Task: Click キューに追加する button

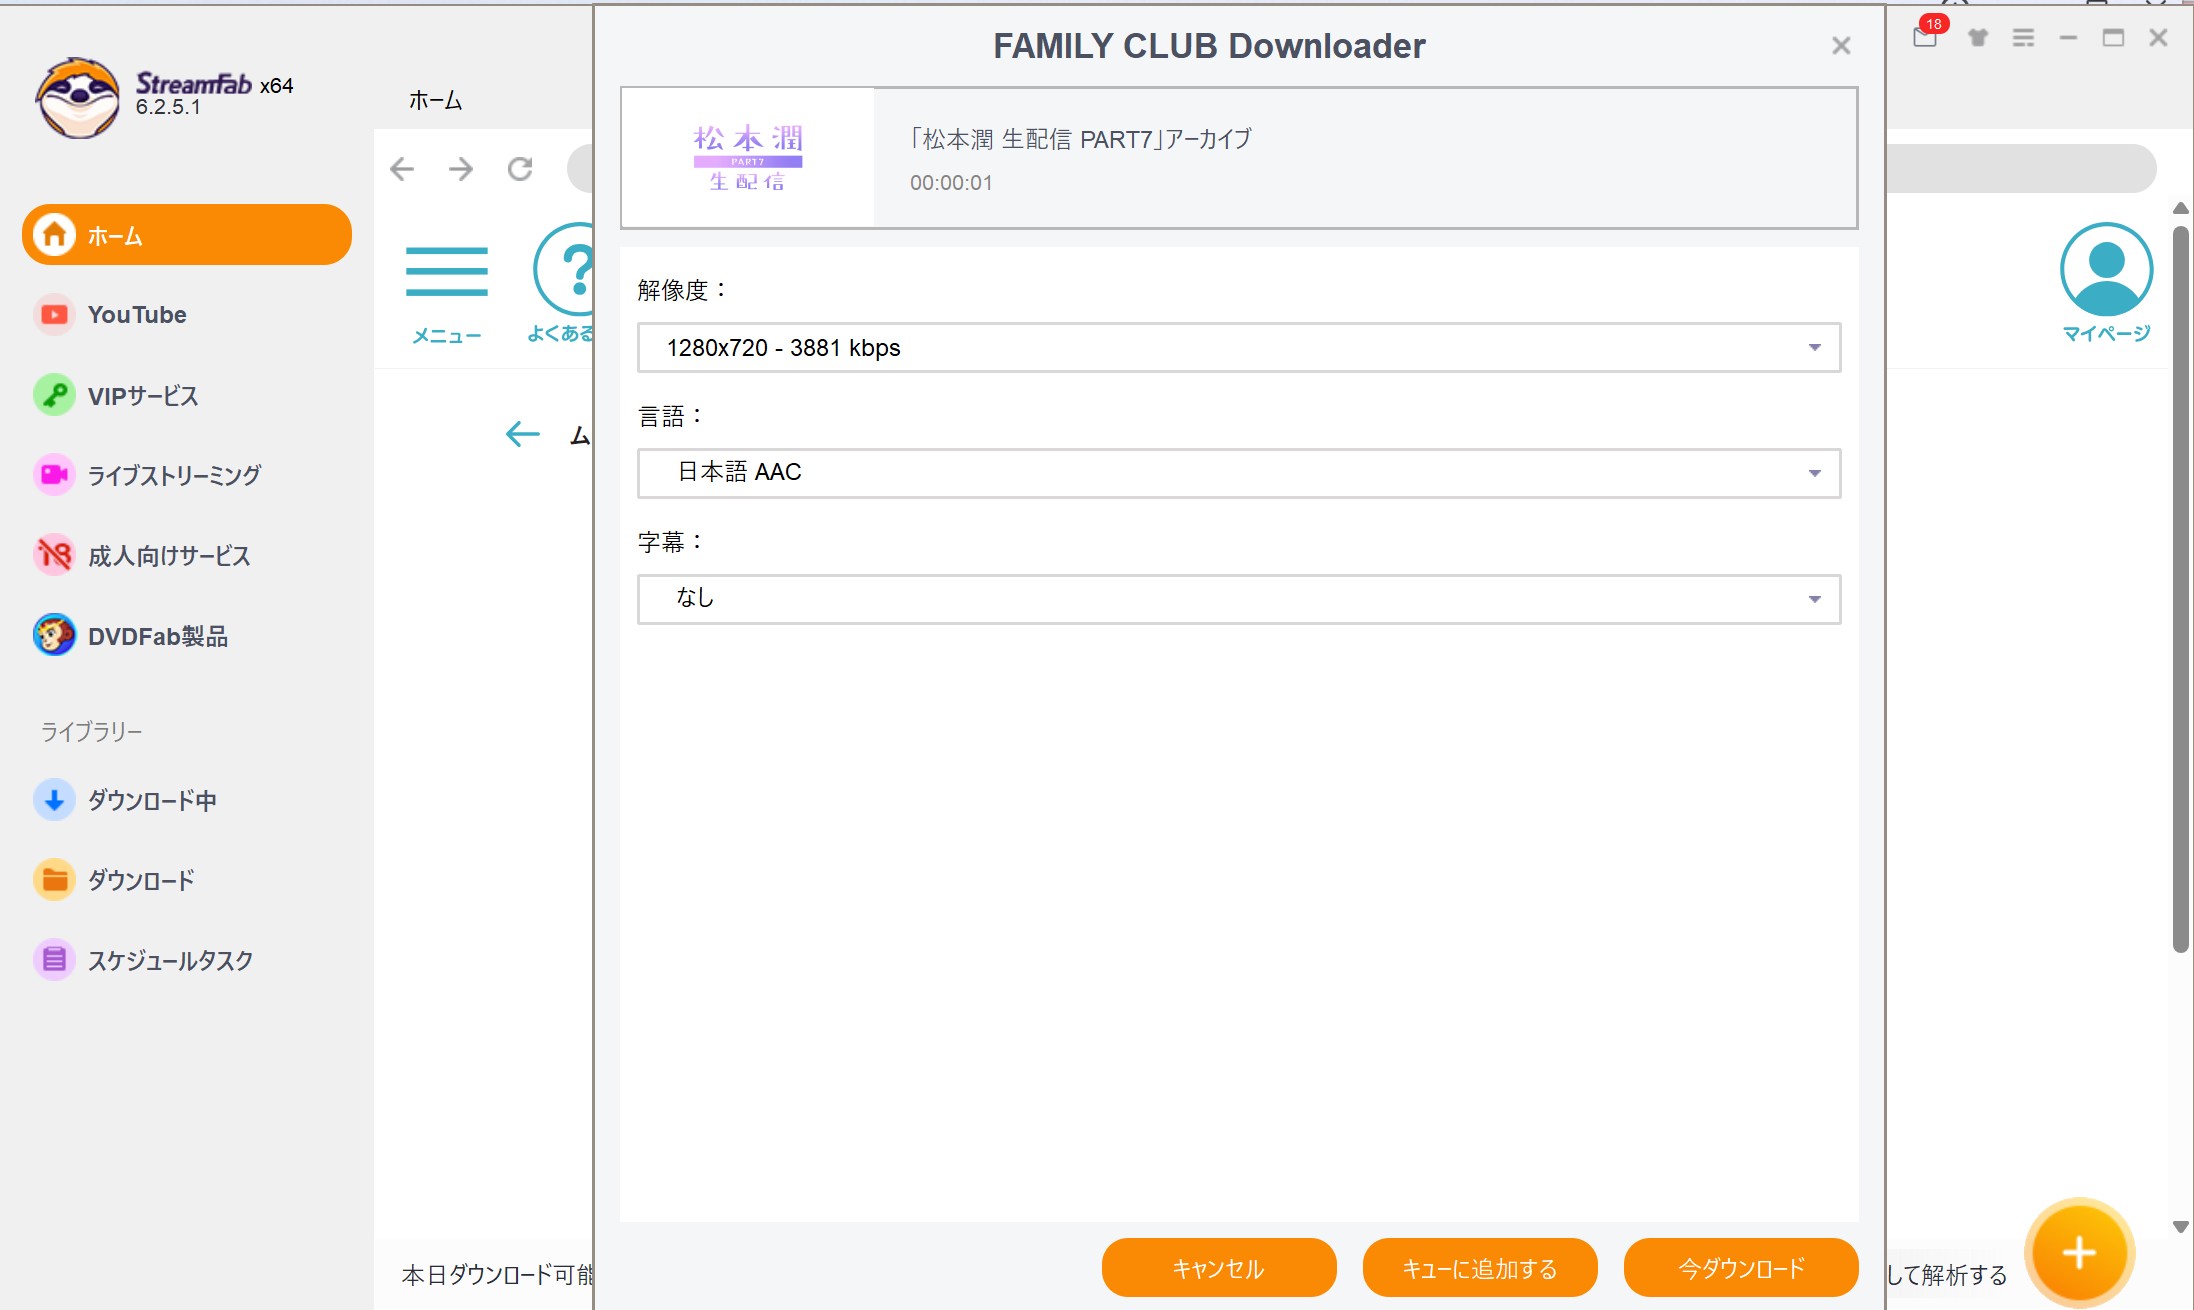Action: click(x=1480, y=1268)
